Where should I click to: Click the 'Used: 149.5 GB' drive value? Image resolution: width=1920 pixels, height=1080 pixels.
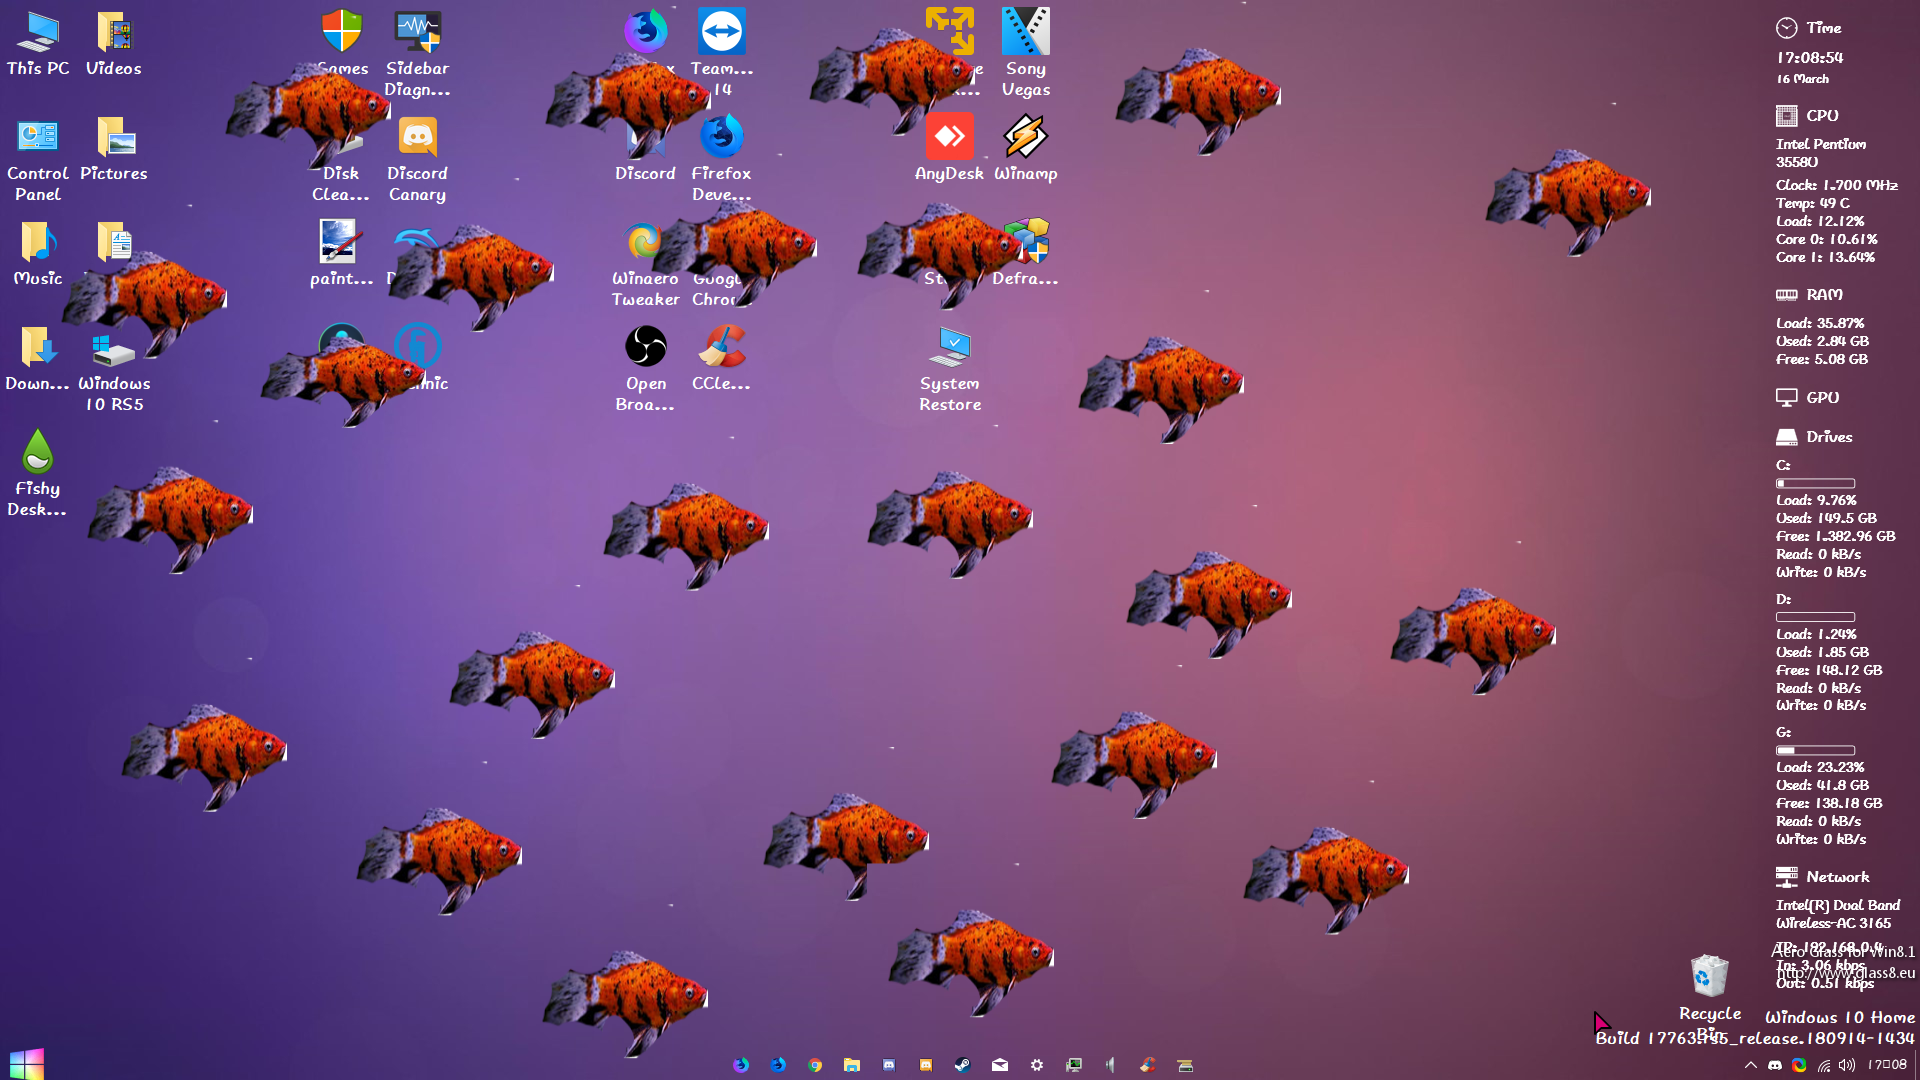(1826, 518)
